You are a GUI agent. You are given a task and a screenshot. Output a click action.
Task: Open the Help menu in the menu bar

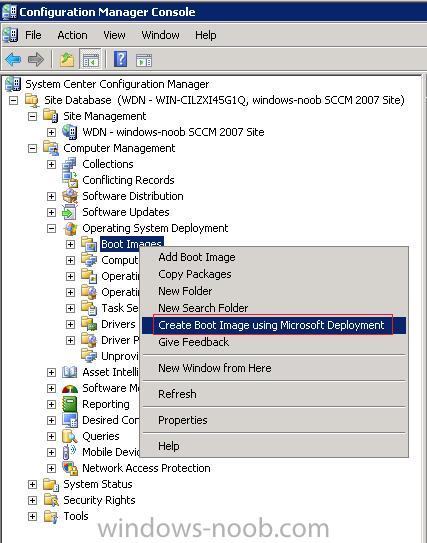(206, 35)
